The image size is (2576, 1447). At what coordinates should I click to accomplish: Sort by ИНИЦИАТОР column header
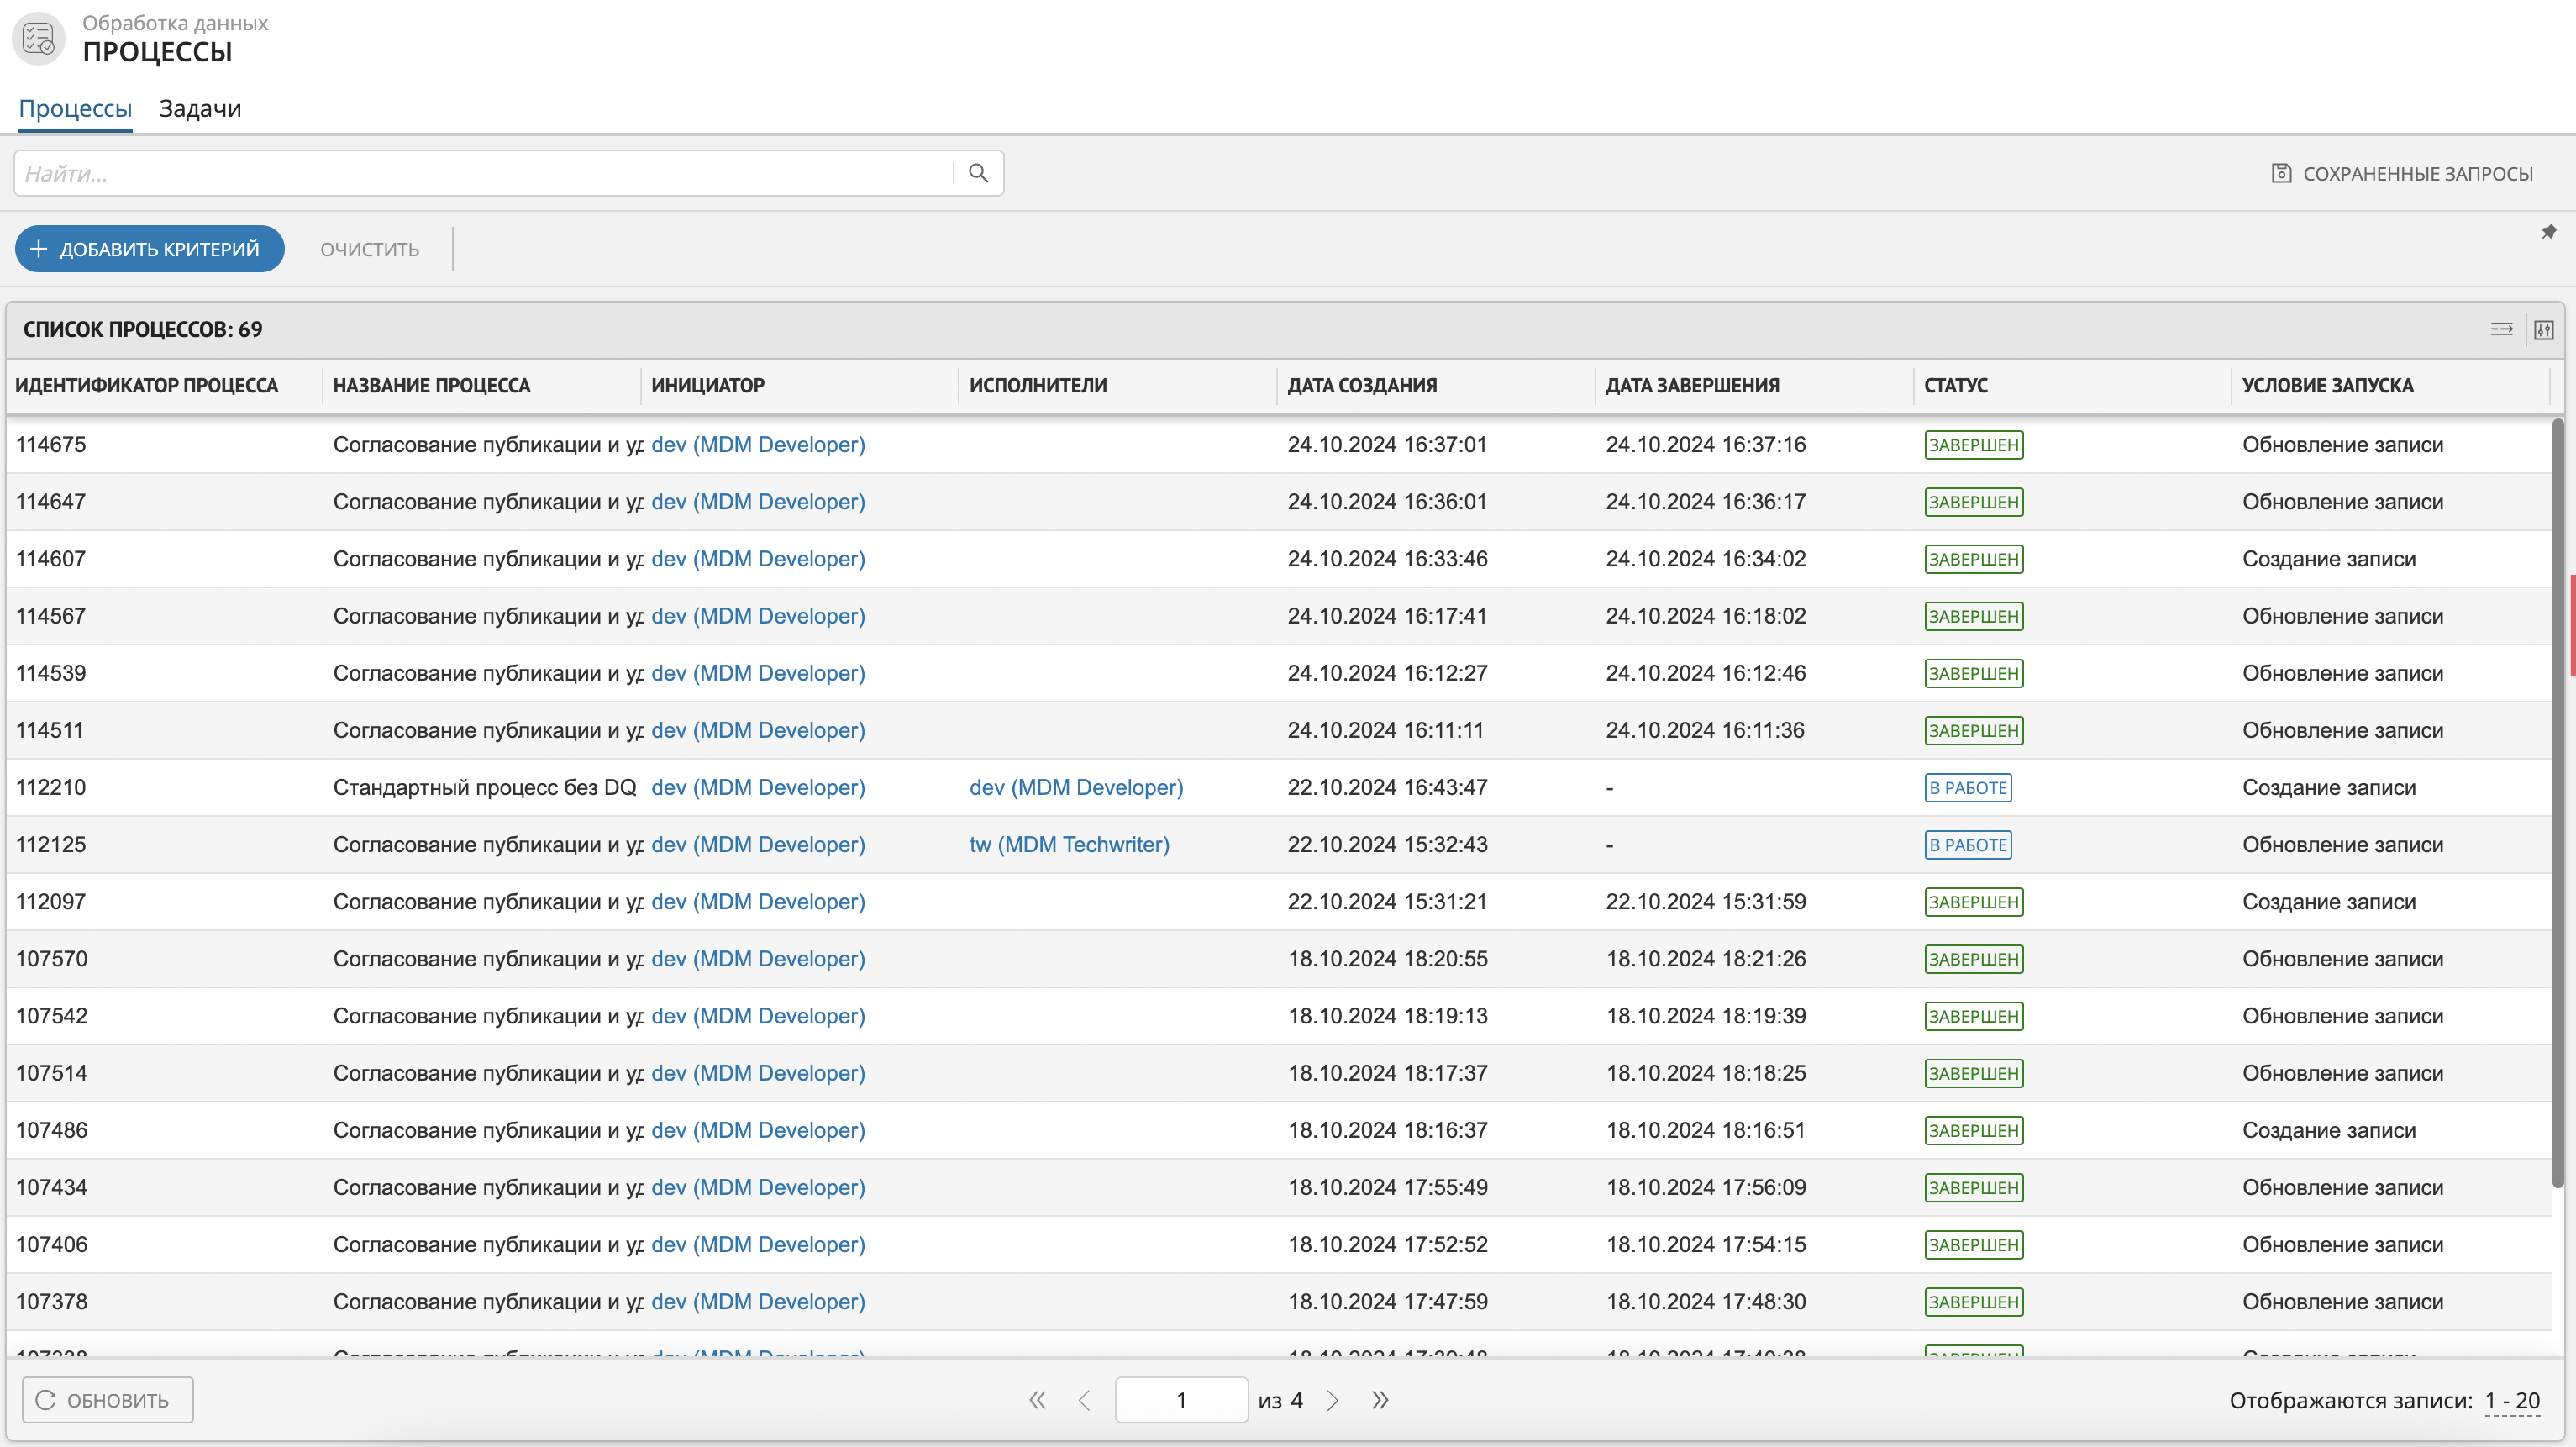coord(708,386)
